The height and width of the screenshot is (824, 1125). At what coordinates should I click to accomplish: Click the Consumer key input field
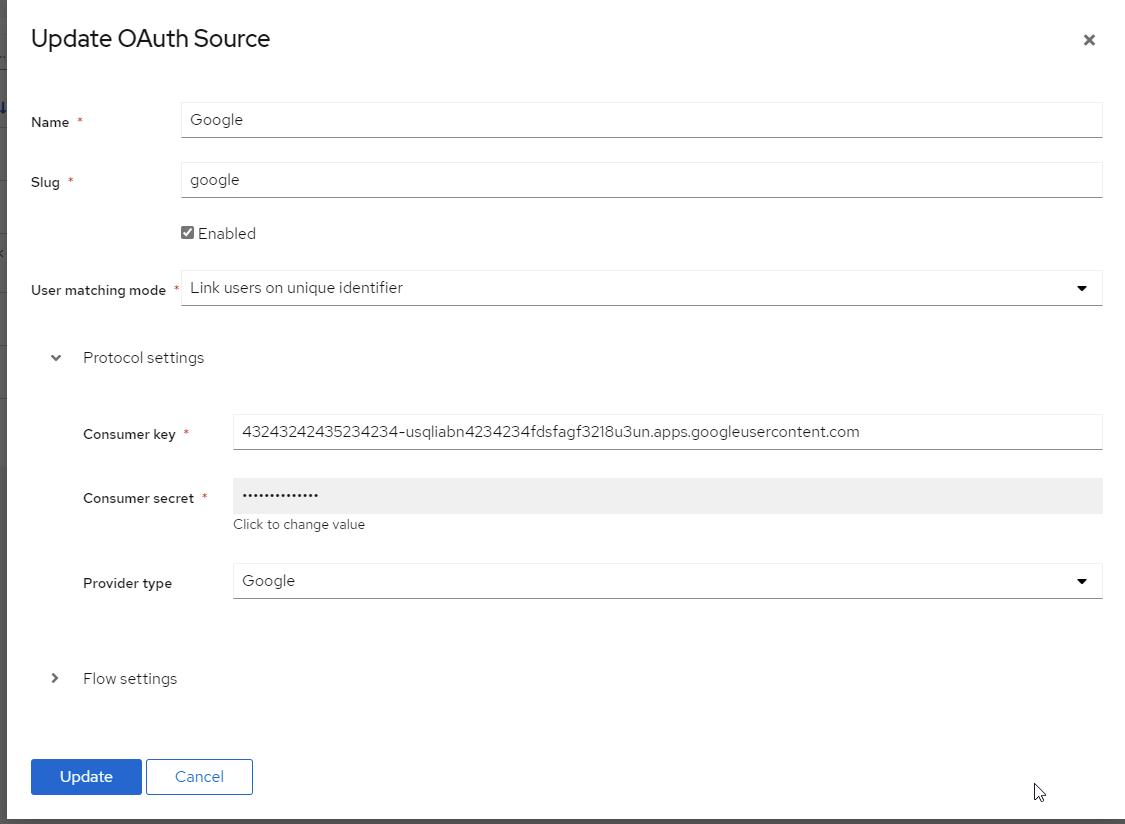[668, 432]
